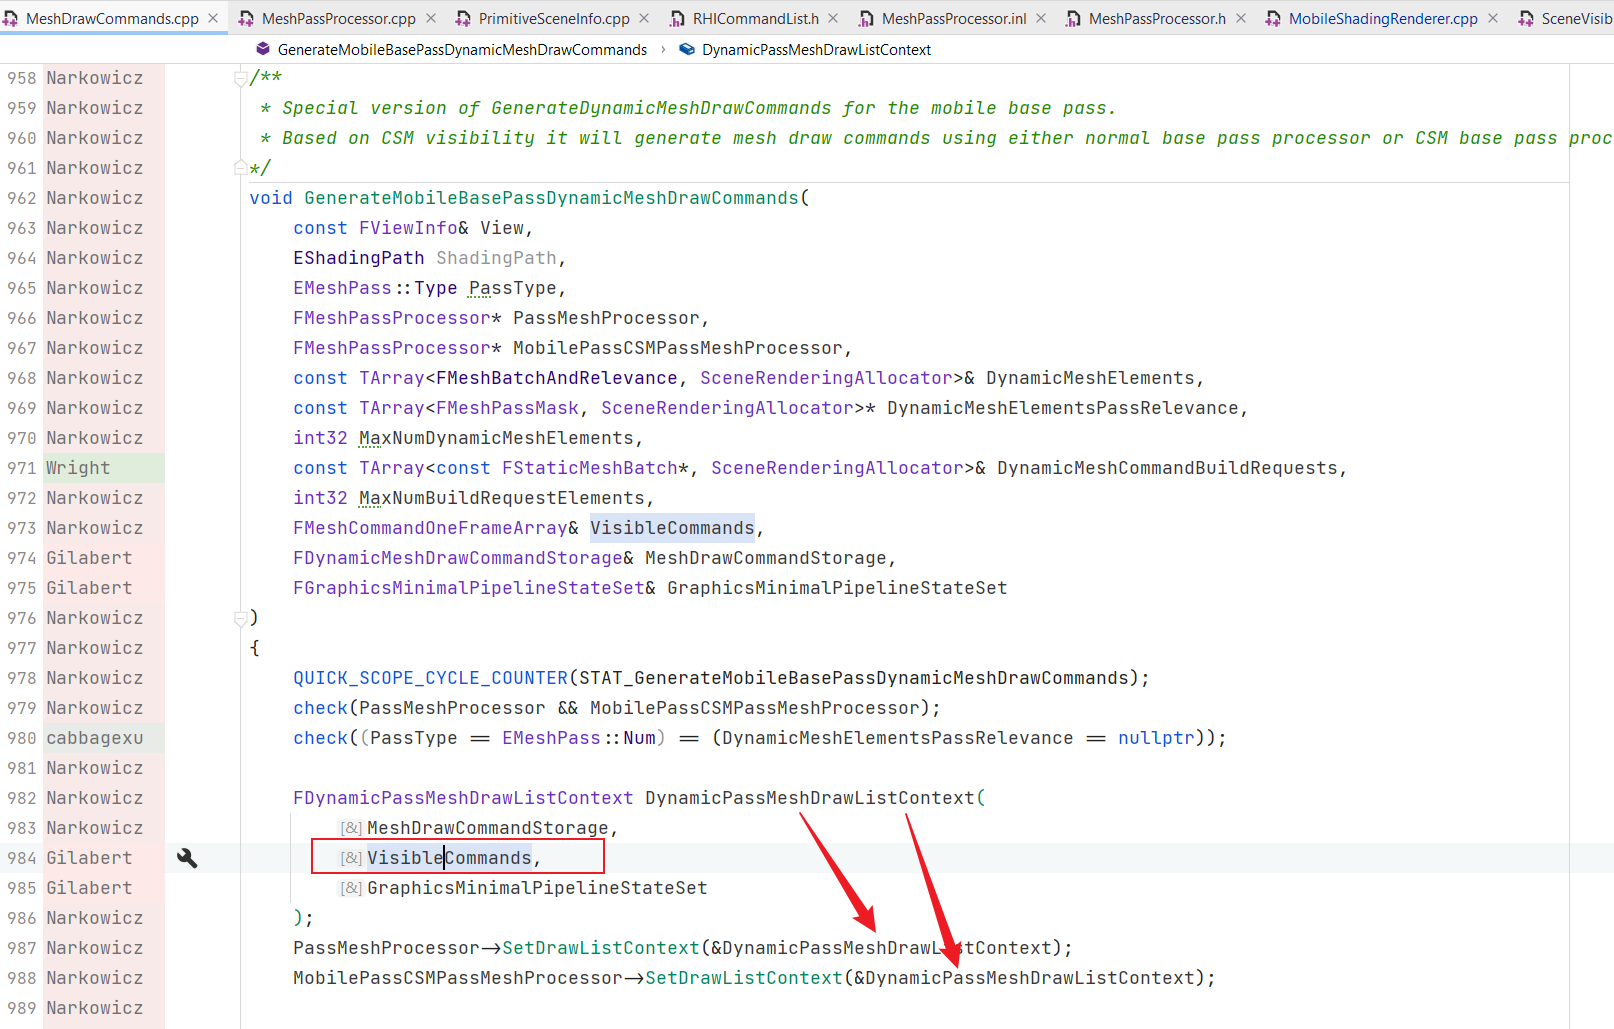The height and width of the screenshot is (1029, 1614).
Task: Click the first SetDrawListContext call on line 987
Action: [601, 948]
